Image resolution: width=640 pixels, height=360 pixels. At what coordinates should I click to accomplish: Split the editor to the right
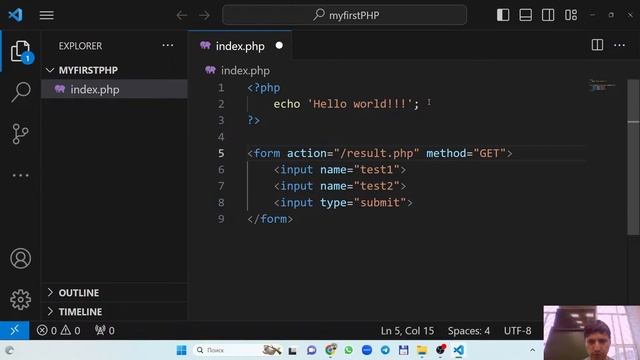[597, 45]
